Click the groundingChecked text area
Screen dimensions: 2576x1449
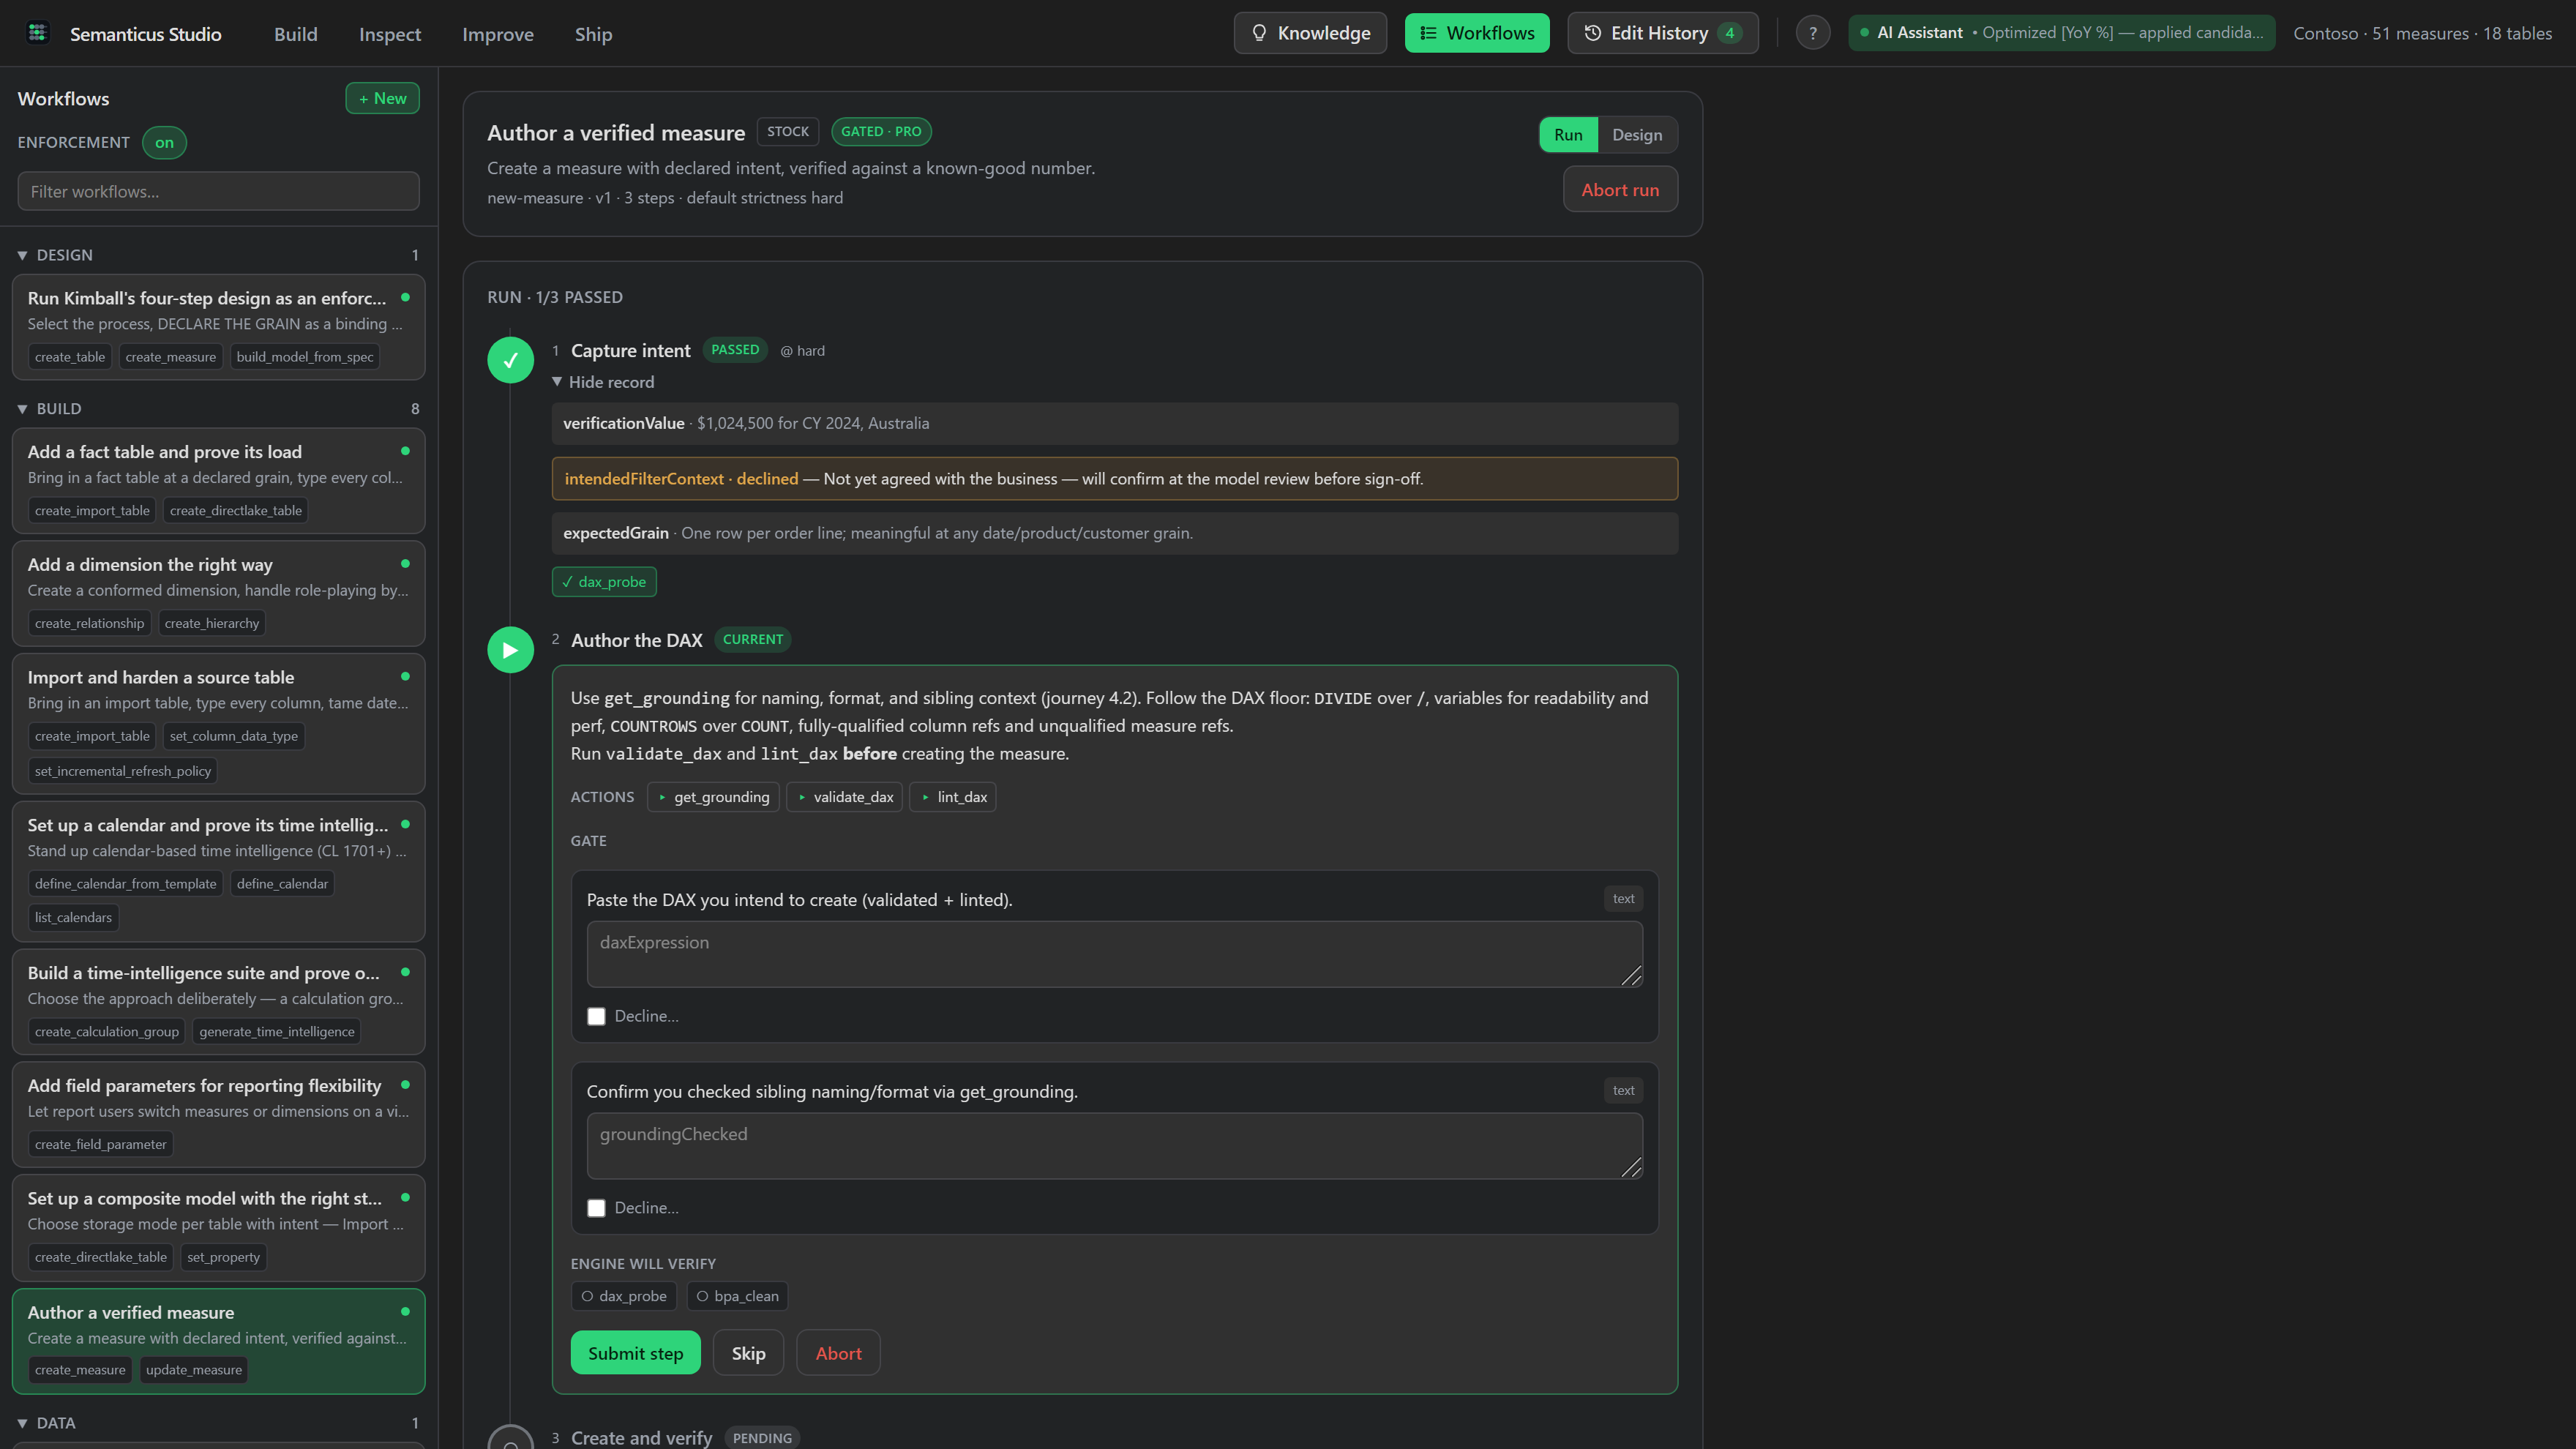1114,1147
